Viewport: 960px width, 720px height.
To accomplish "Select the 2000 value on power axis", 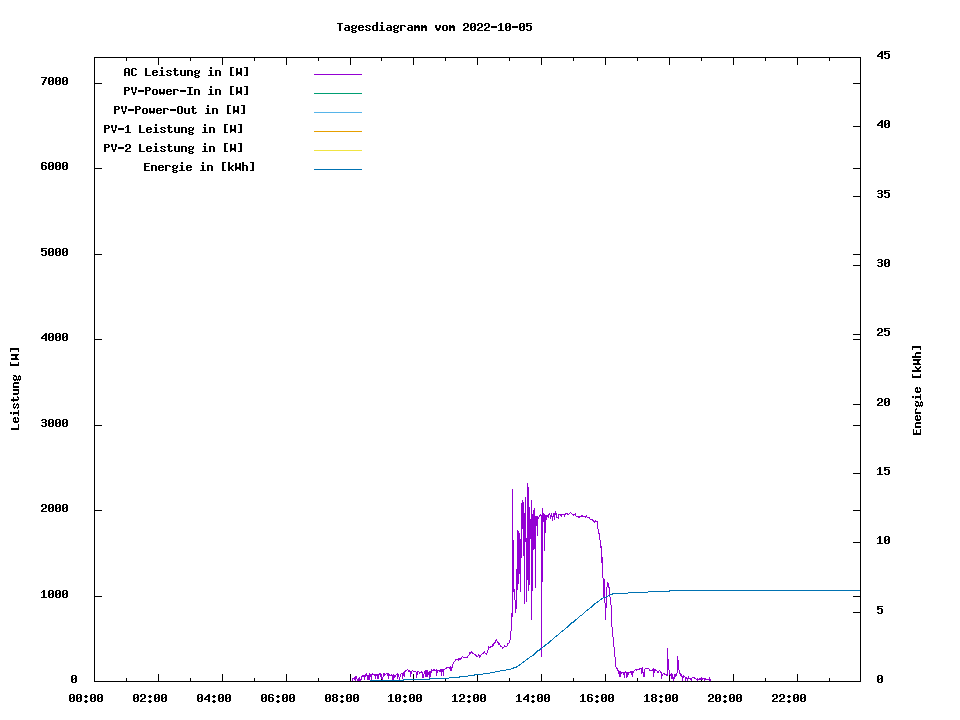I will point(54,509).
